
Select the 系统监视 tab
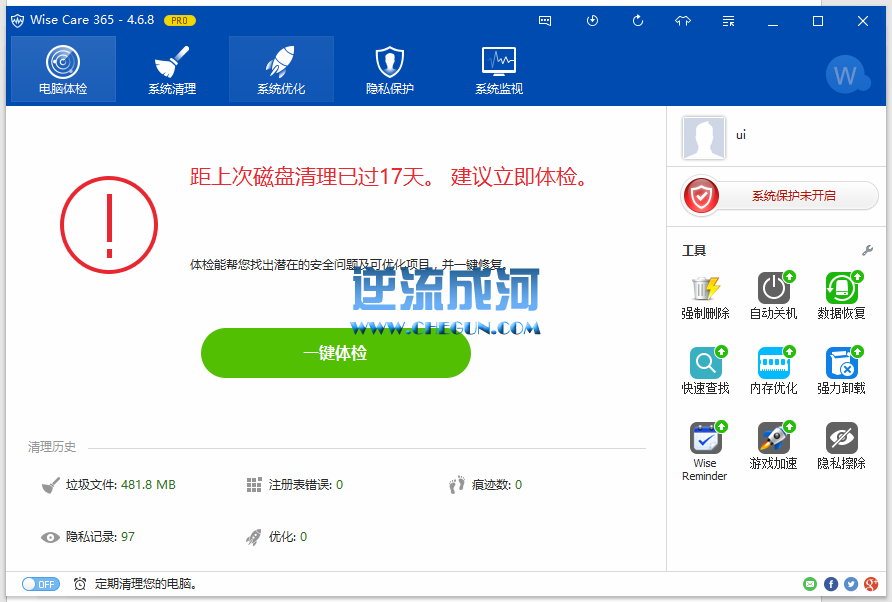499,69
